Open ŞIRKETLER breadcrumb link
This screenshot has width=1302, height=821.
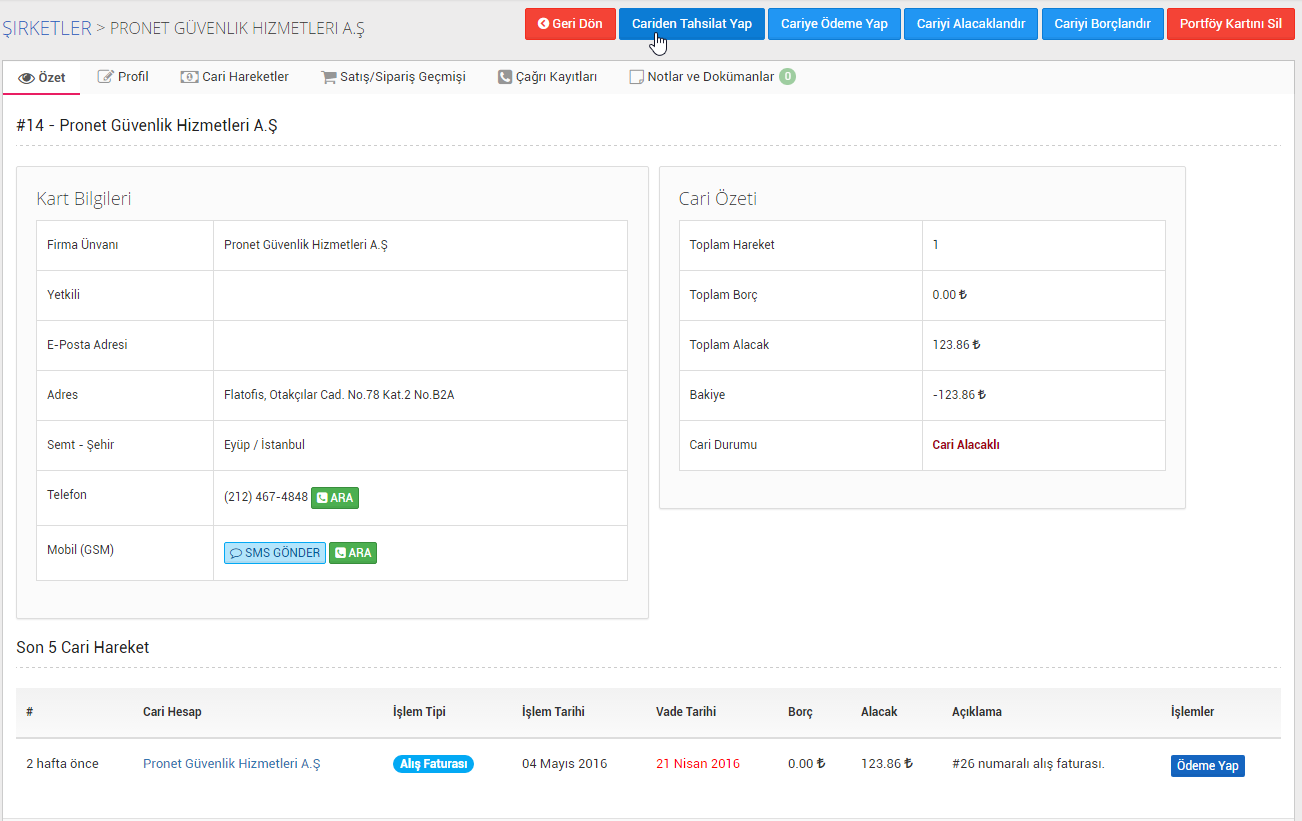47,28
